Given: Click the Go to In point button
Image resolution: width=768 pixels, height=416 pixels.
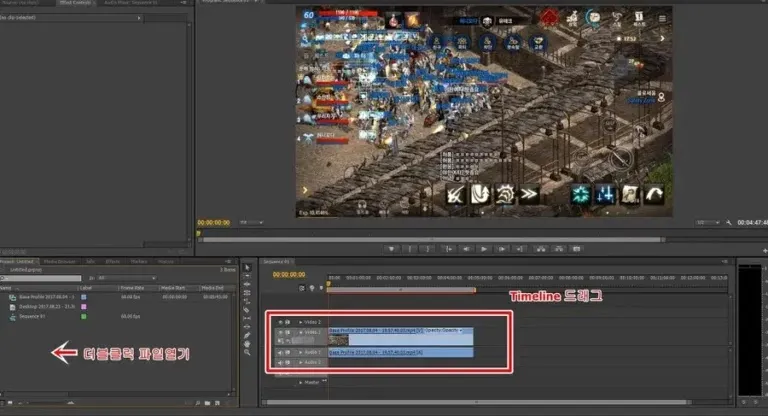Looking at the screenshot, I should (448, 249).
